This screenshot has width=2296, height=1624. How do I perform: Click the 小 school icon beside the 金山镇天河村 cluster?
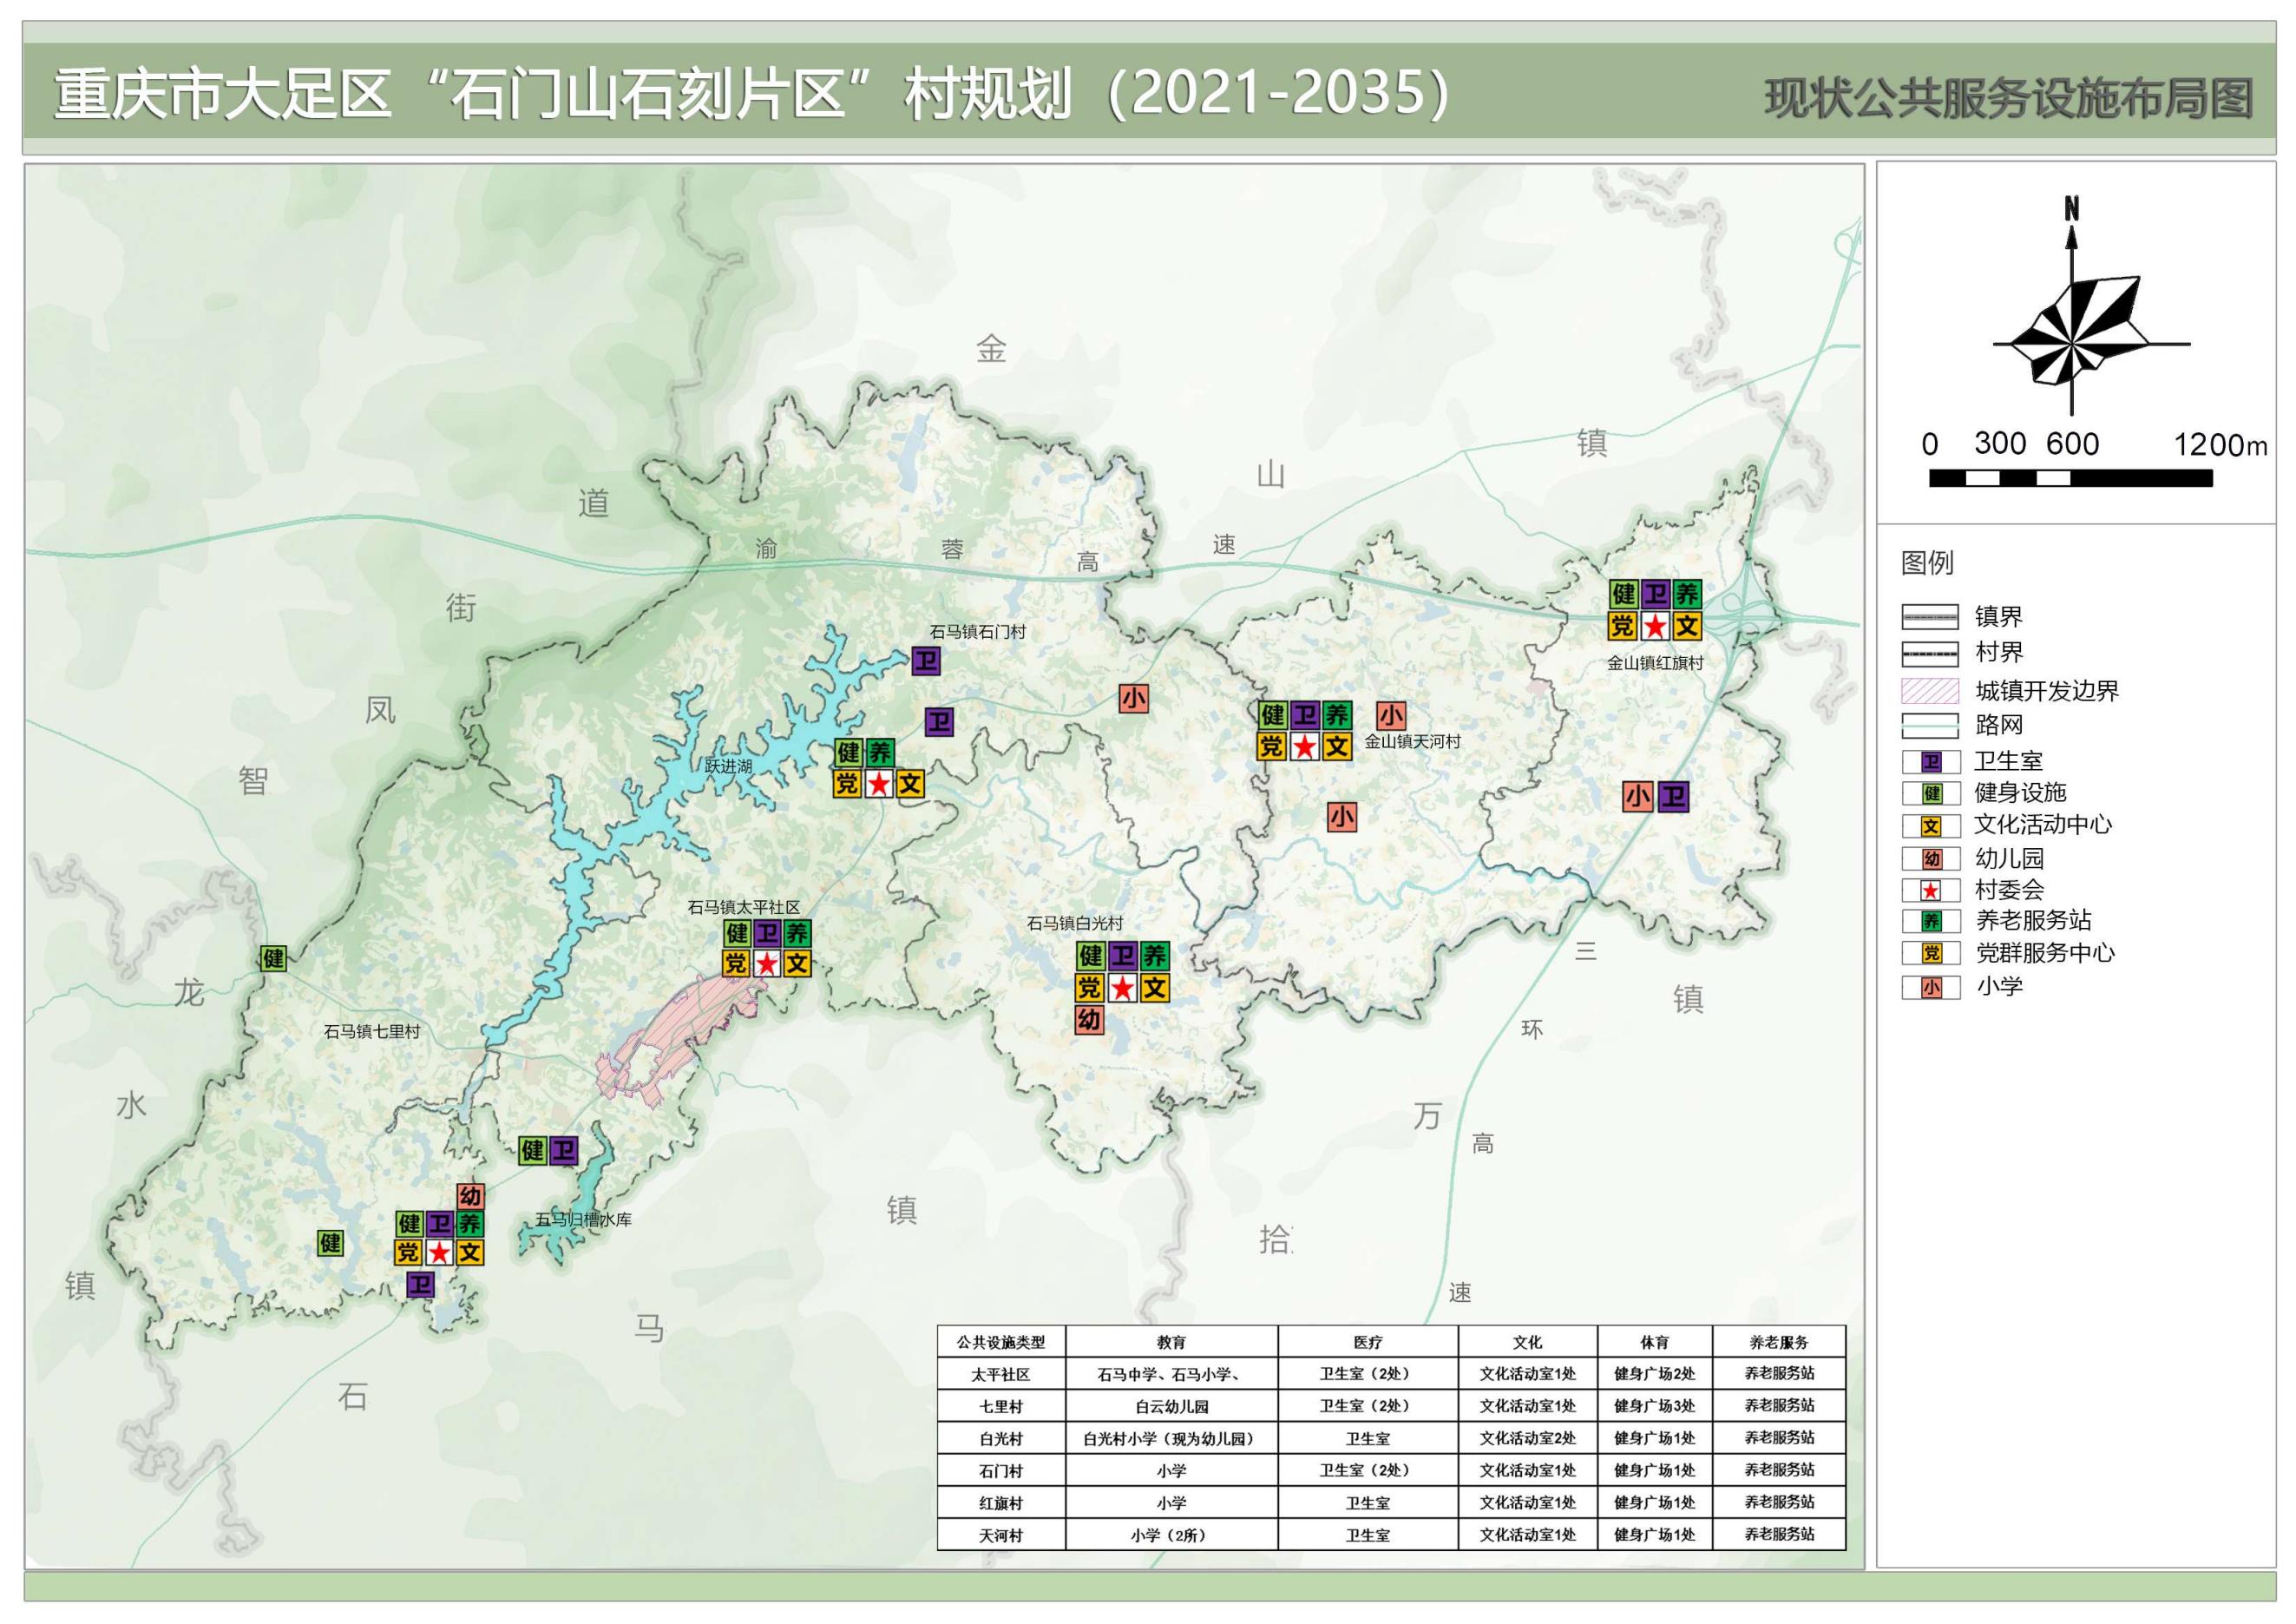tap(1391, 715)
